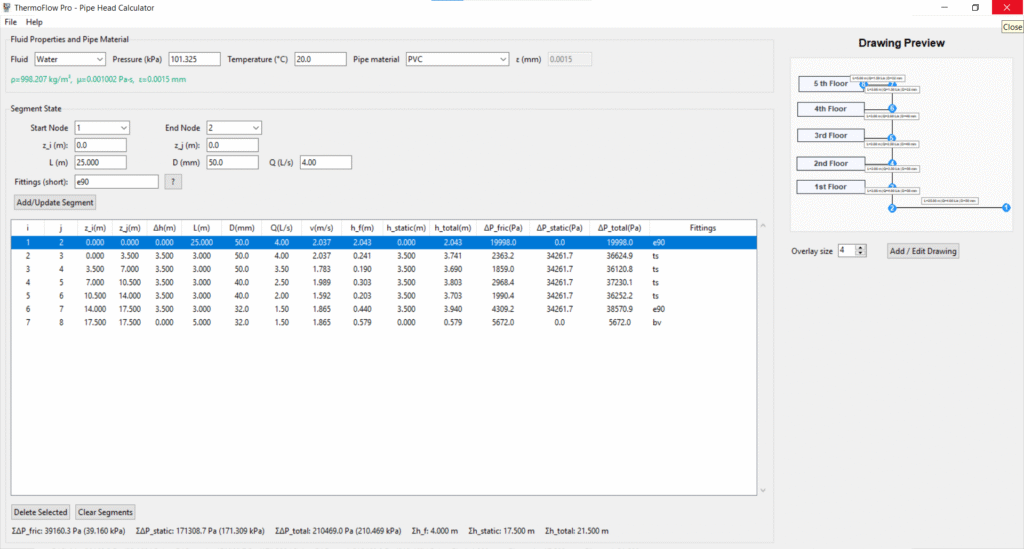Restore the window using the title bar button
1024x549 pixels.
975,7
